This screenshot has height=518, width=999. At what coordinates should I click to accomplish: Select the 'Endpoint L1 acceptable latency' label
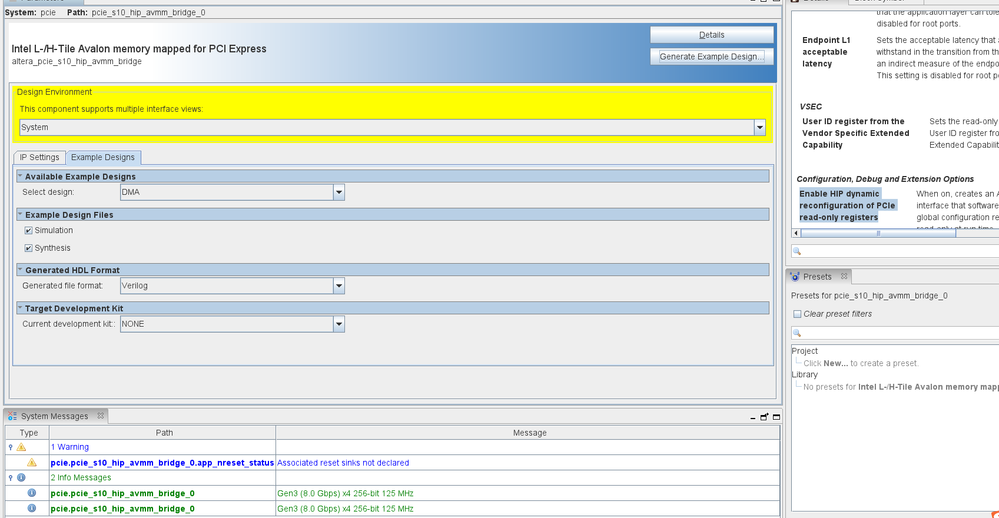[x=826, y=52]
